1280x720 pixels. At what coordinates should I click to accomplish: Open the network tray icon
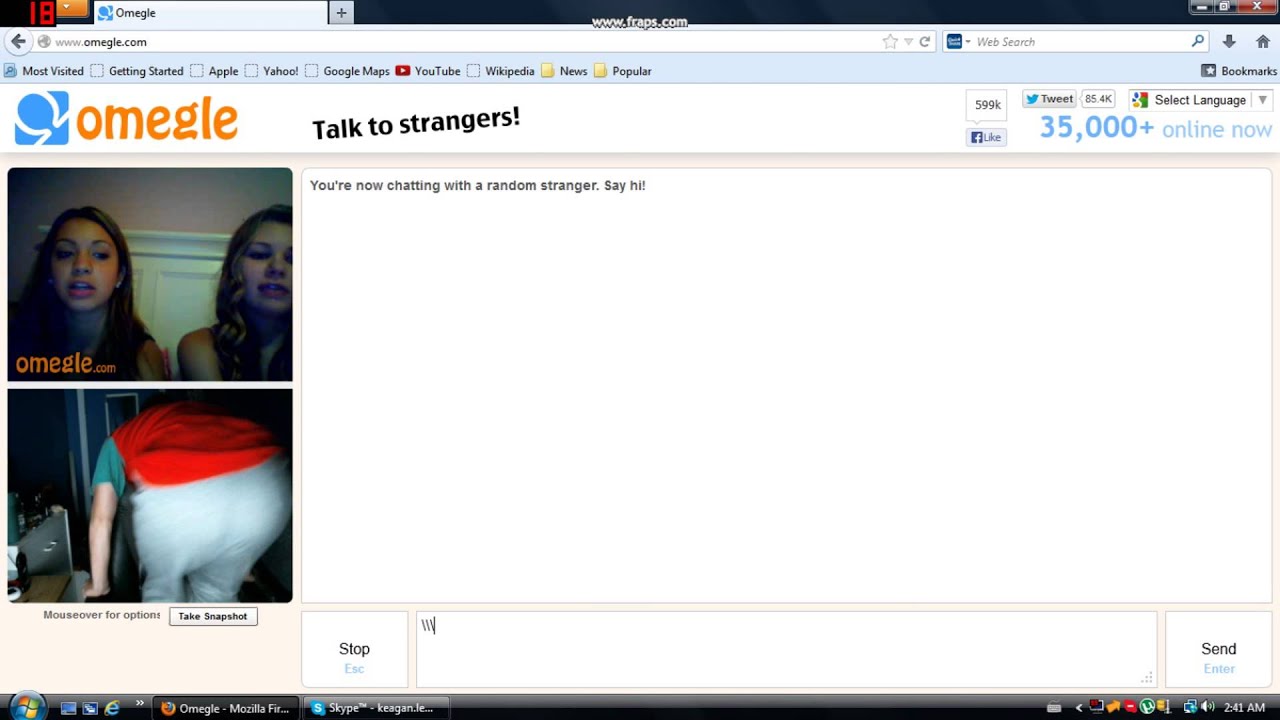pos(1190,707)
